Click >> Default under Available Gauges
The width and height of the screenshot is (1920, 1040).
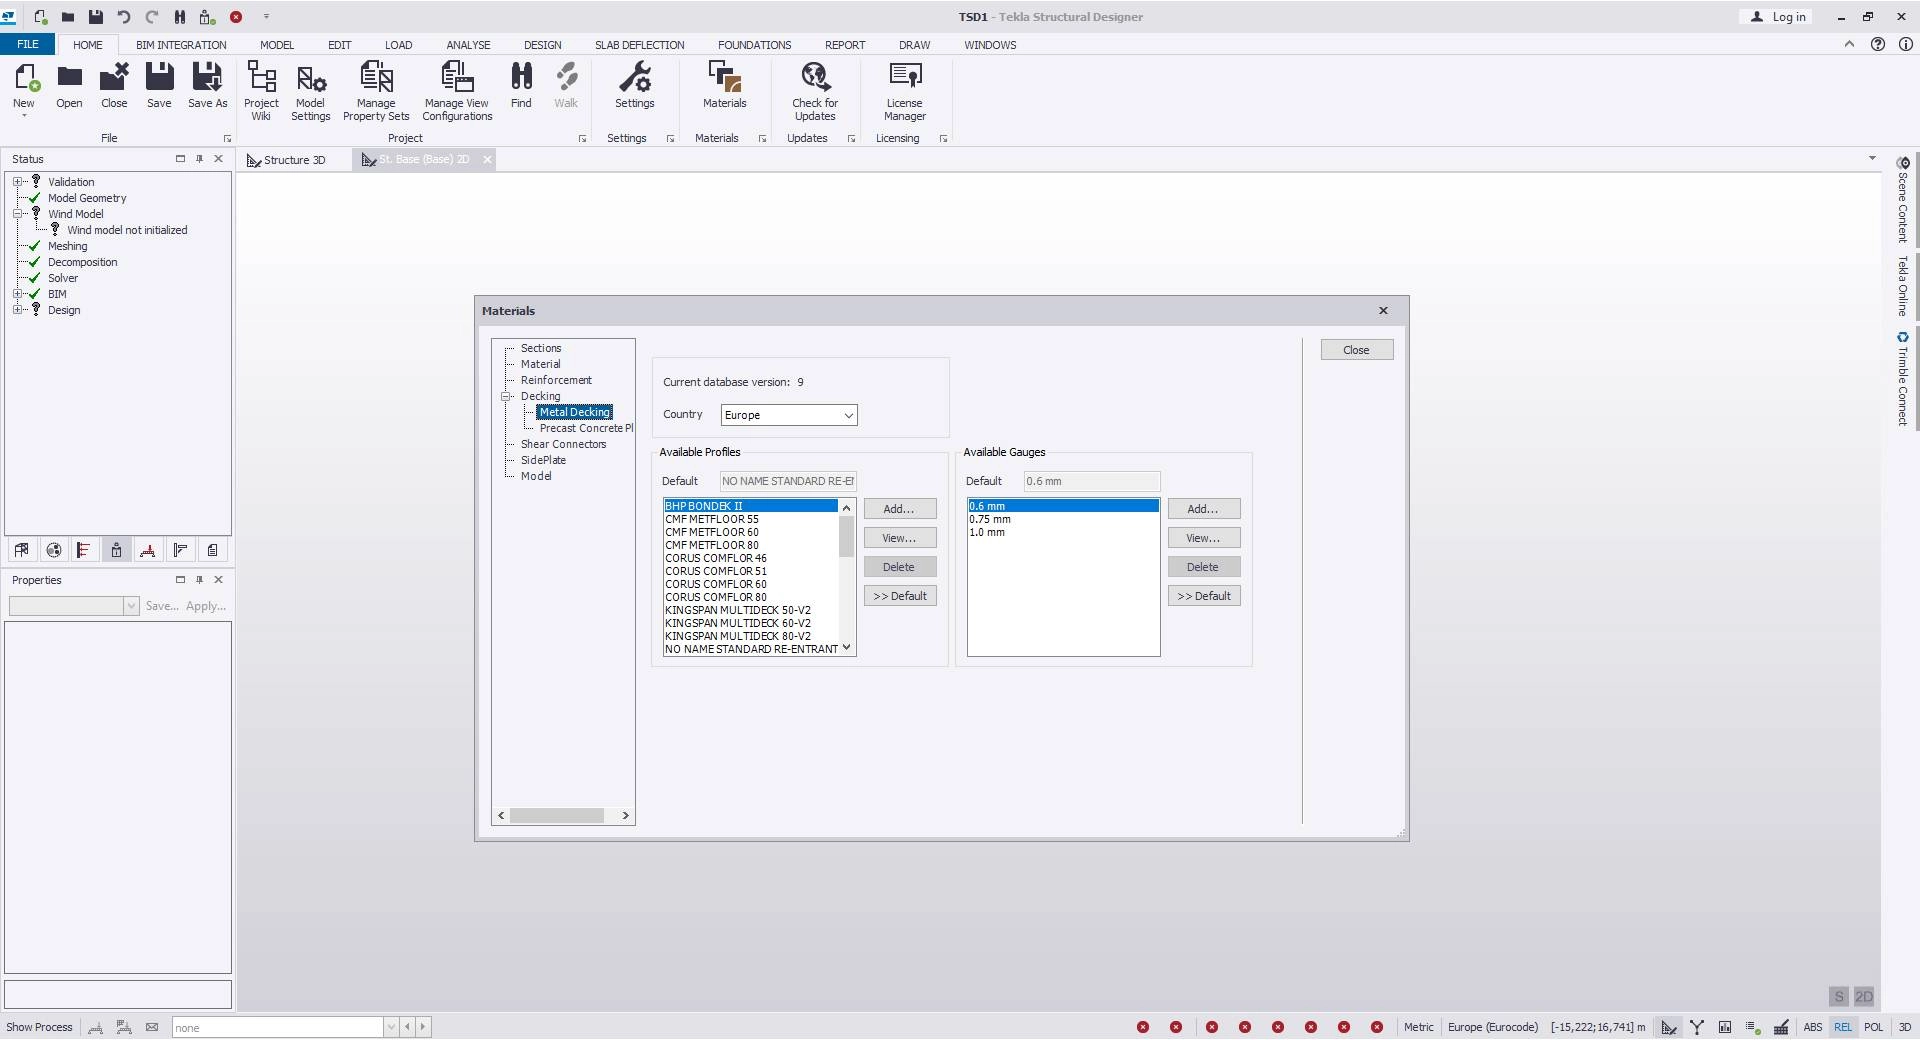pos(1203,596)
